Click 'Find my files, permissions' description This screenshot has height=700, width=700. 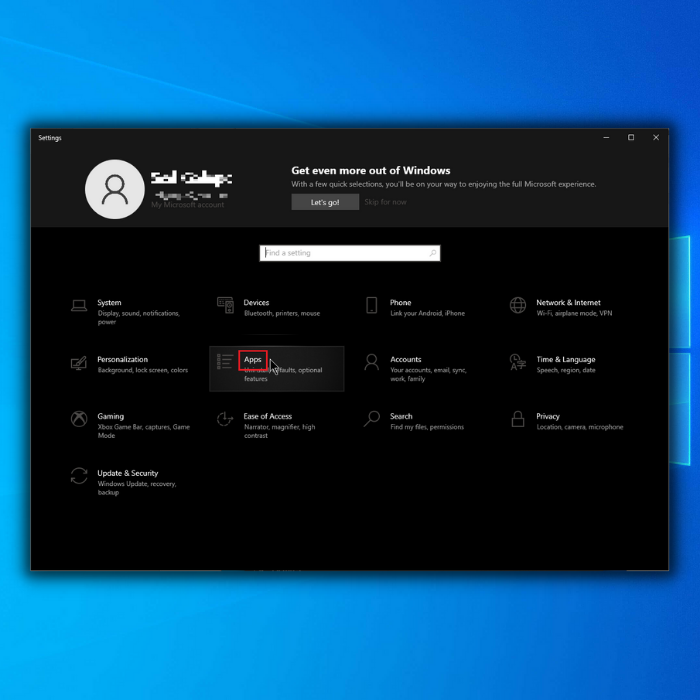[x=427, y=427]
